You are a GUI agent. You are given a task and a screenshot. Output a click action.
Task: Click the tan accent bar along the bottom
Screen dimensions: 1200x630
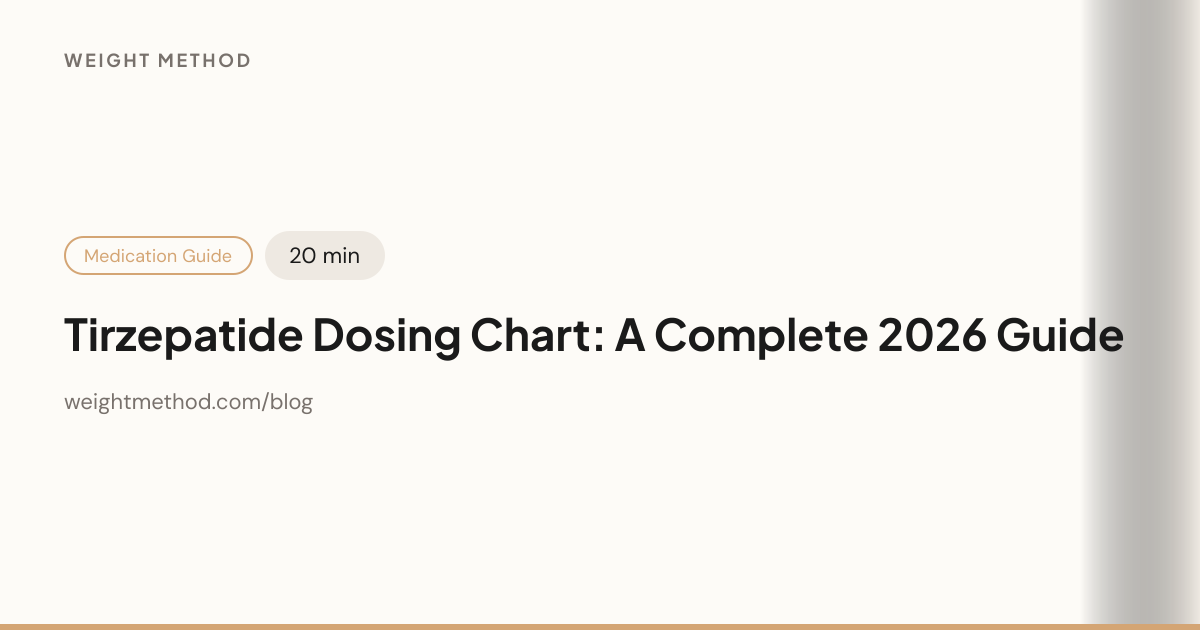point(600,626)
